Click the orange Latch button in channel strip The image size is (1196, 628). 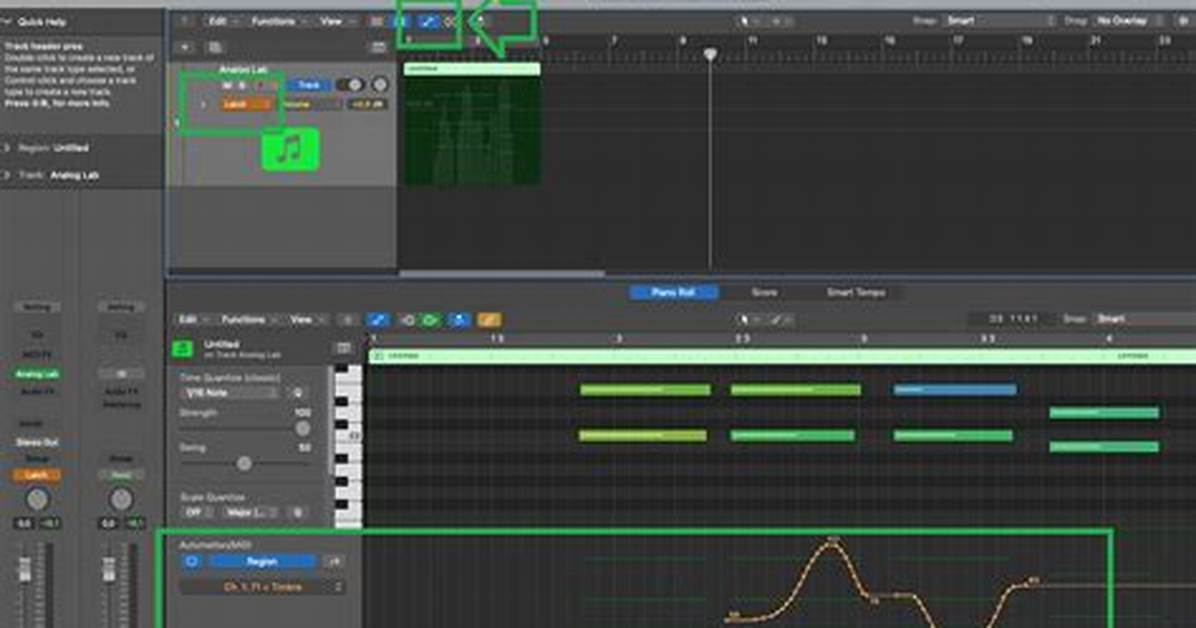[36, 475]
